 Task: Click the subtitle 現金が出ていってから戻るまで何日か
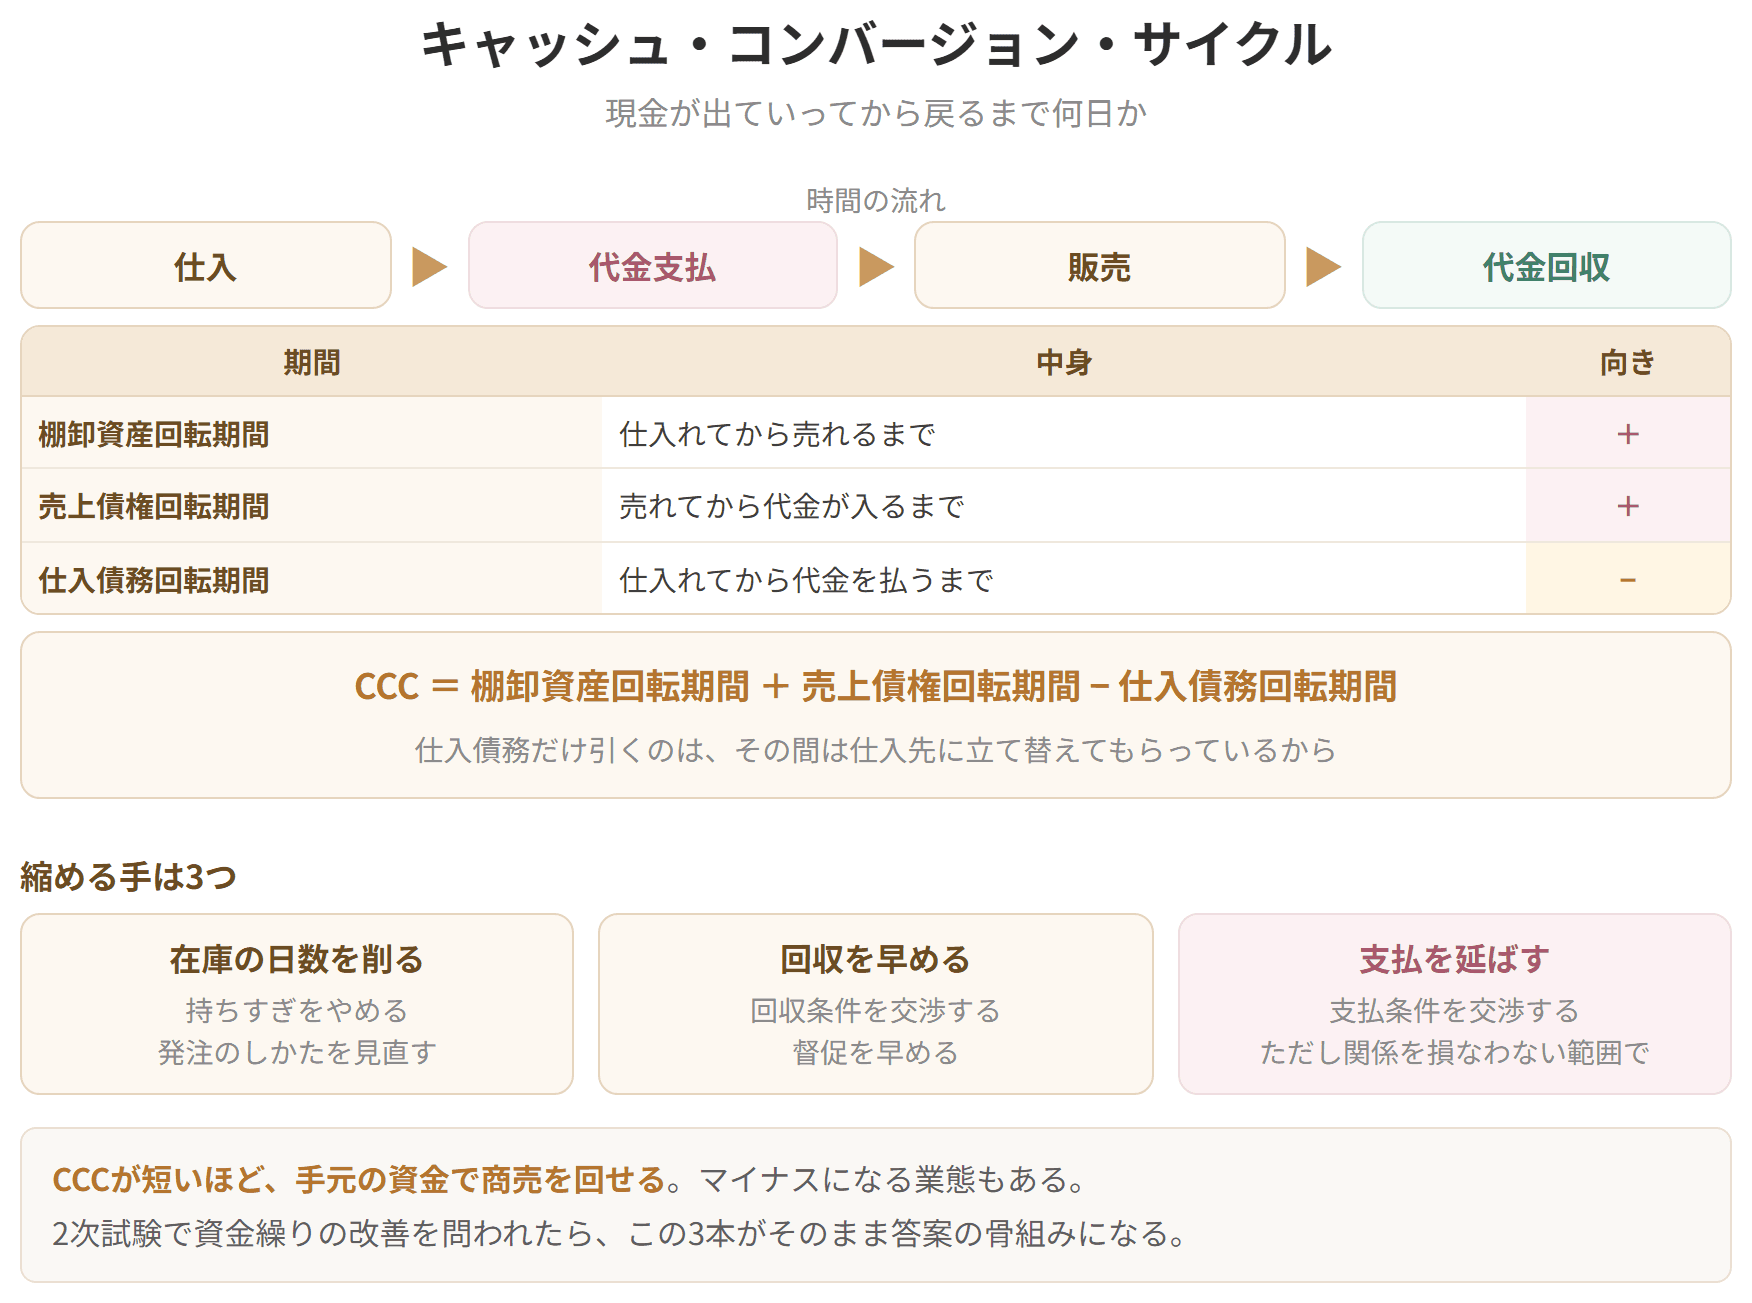(x=876, y=114)
